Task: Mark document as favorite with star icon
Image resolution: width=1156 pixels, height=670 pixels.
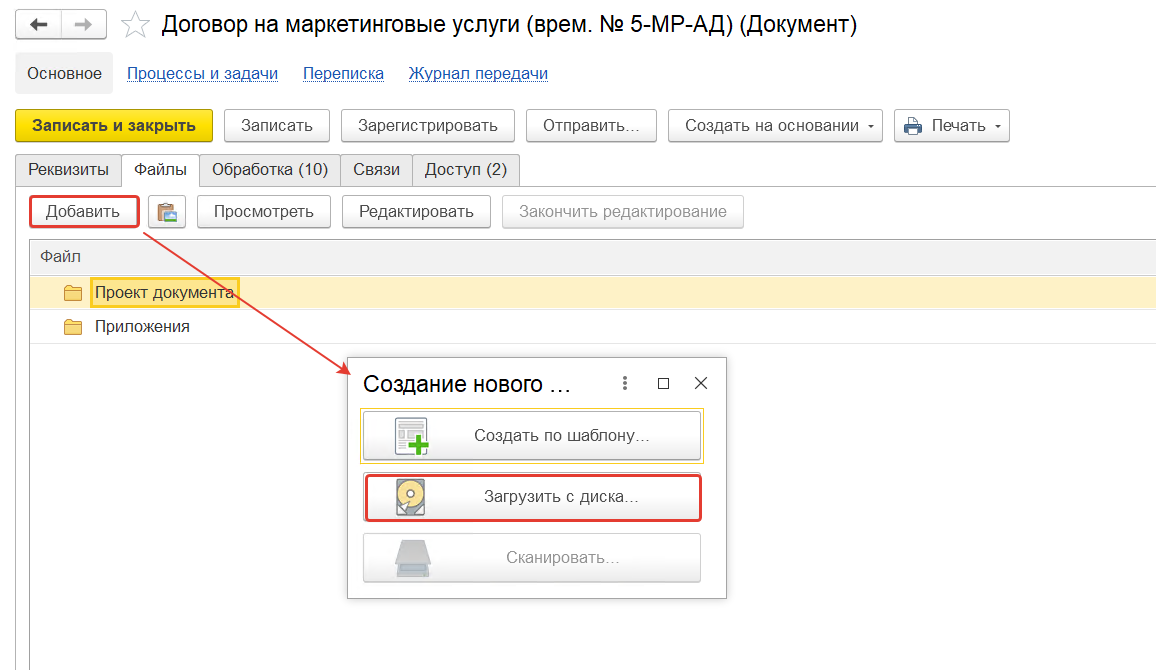Action: [136, 25]
